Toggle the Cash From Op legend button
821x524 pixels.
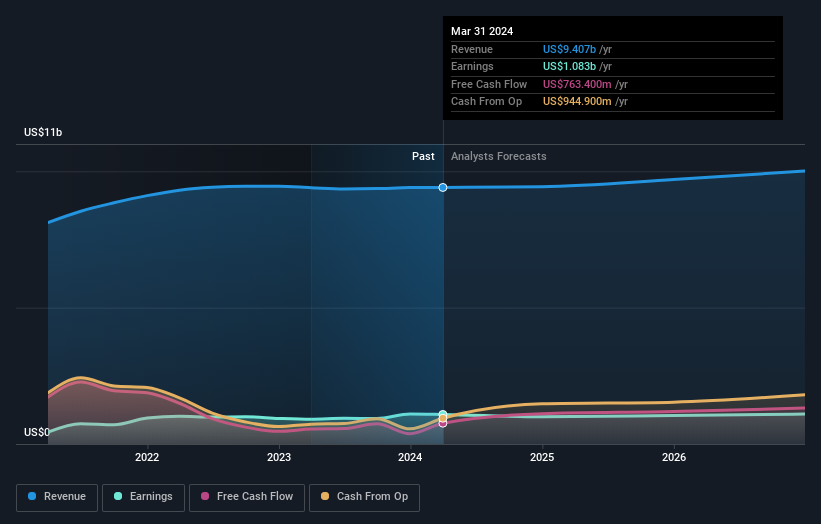click(x=364, y=497)
